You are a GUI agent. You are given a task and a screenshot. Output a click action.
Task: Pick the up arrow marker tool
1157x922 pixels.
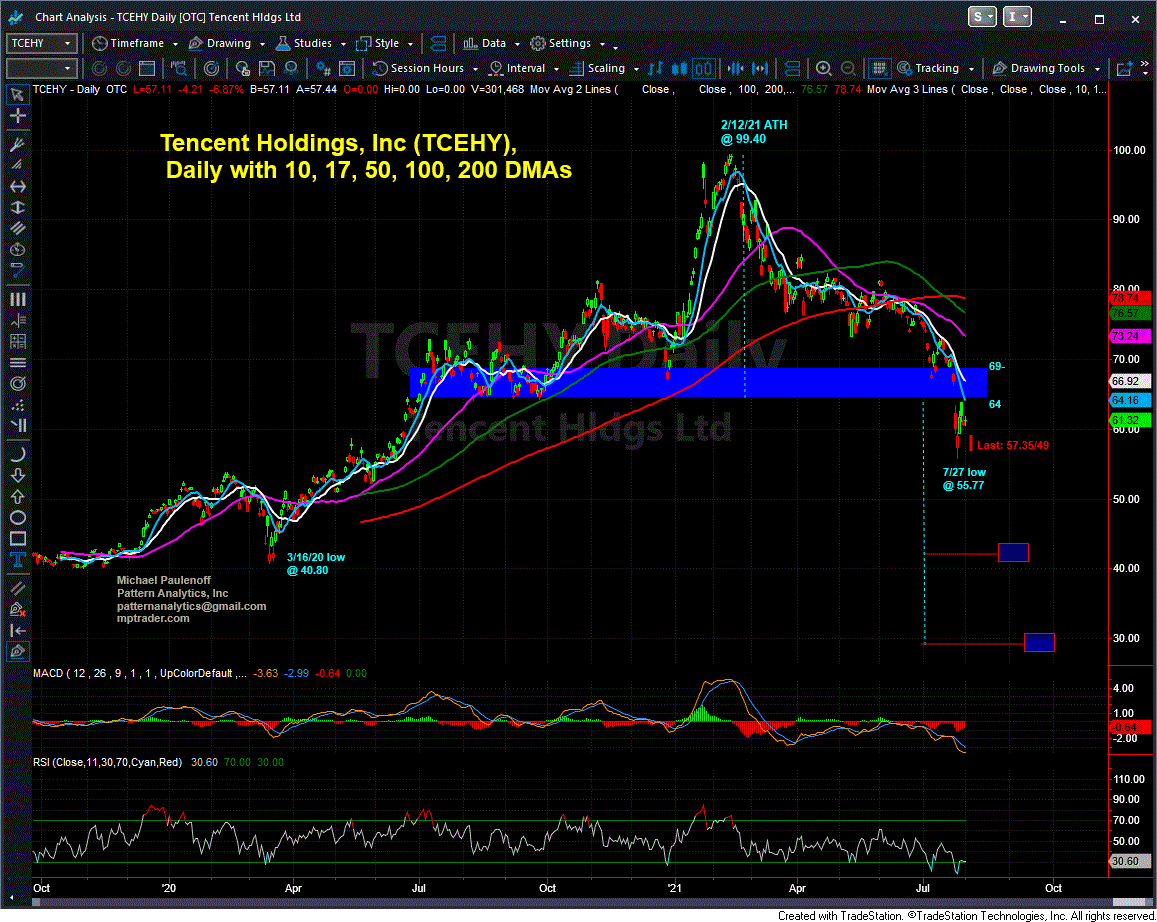click(x=18, y=496)
